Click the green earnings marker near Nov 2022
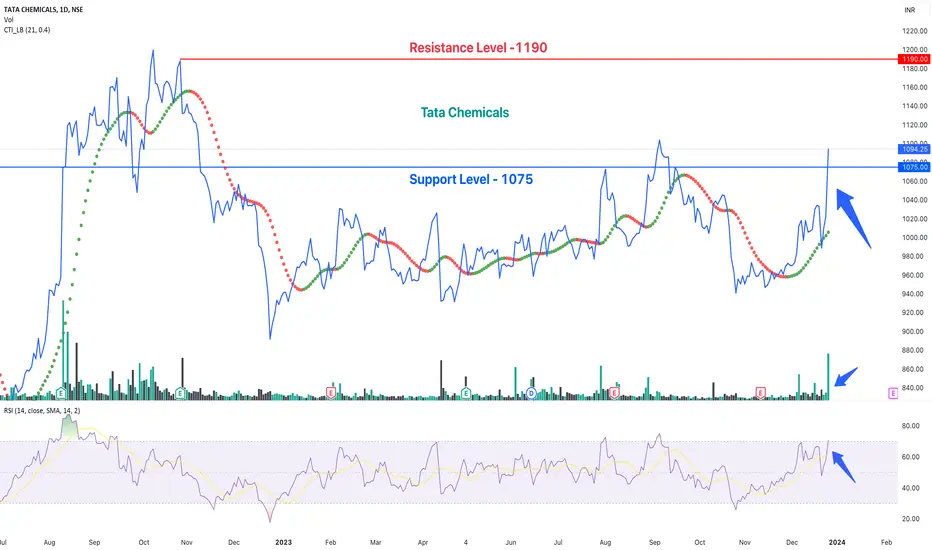932x550 pixels. tap(181, 393)
